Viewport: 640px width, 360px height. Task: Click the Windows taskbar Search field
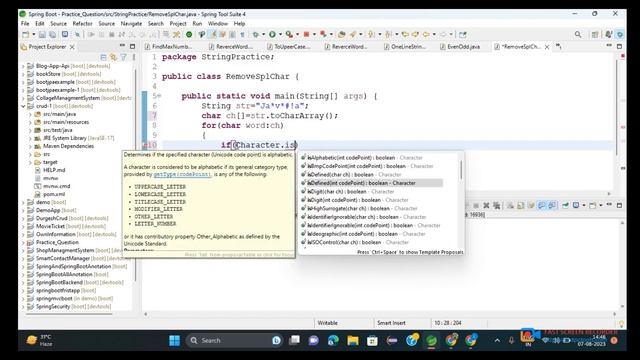click(x=233, y=340)
